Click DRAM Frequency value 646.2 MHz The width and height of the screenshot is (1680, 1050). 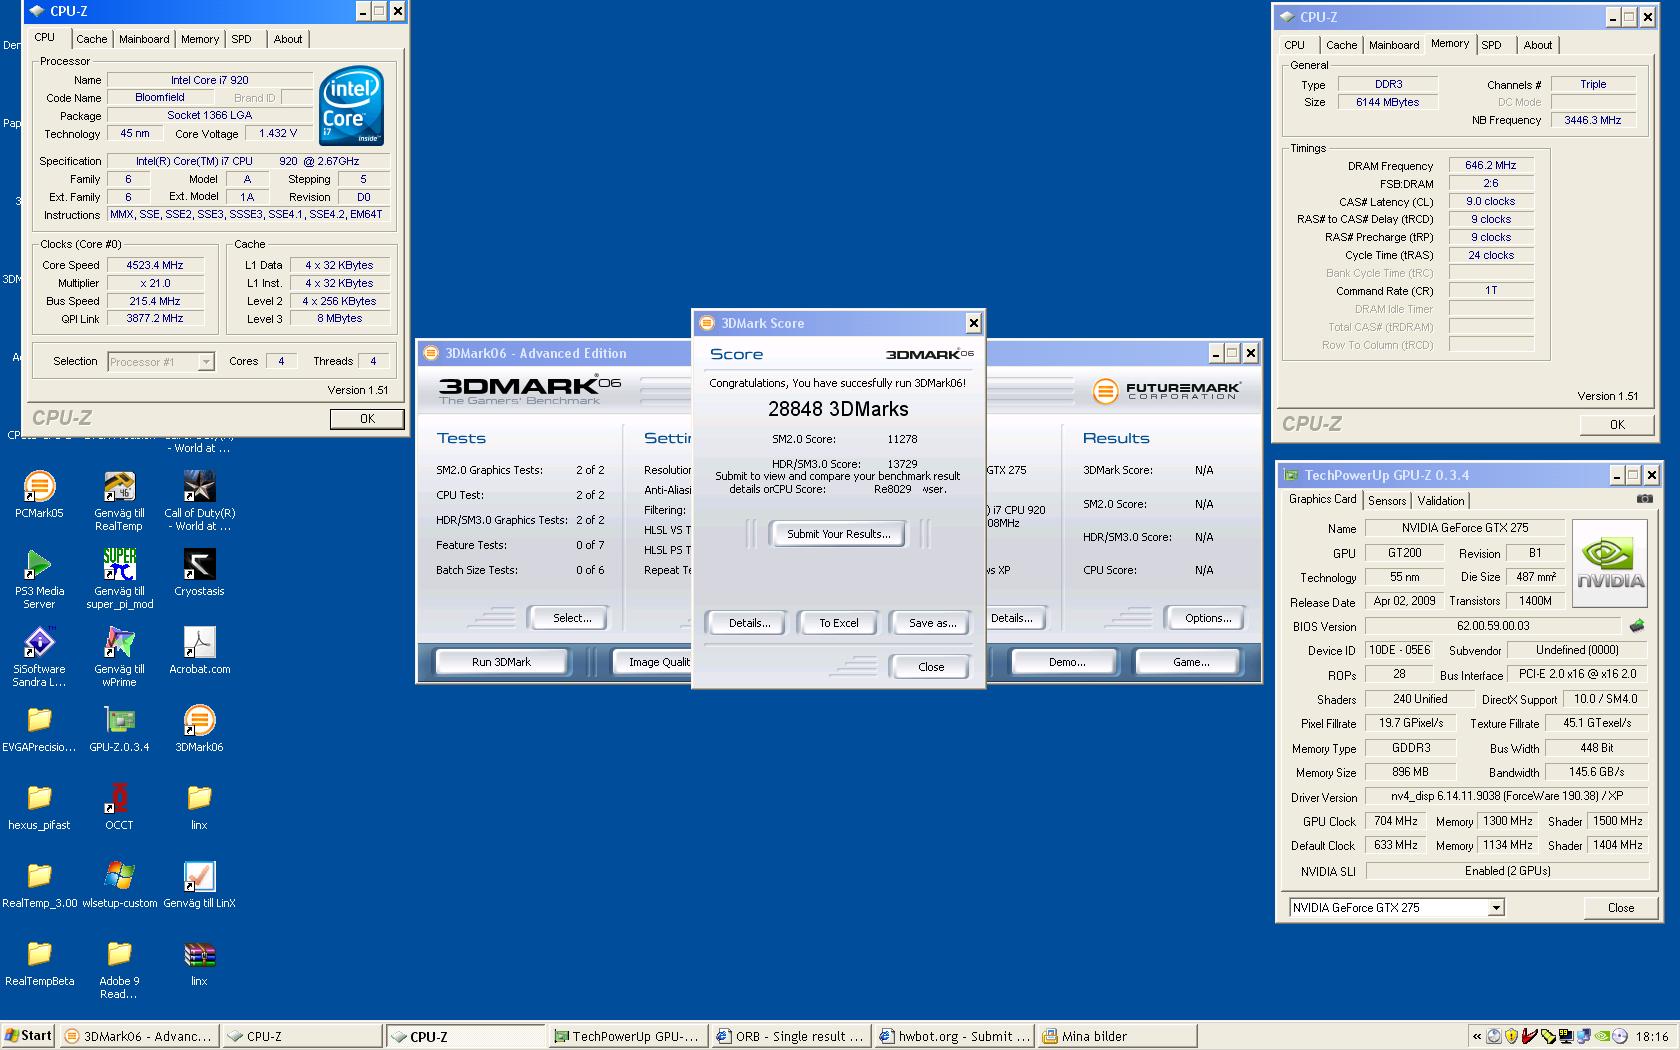(1490, 166)
